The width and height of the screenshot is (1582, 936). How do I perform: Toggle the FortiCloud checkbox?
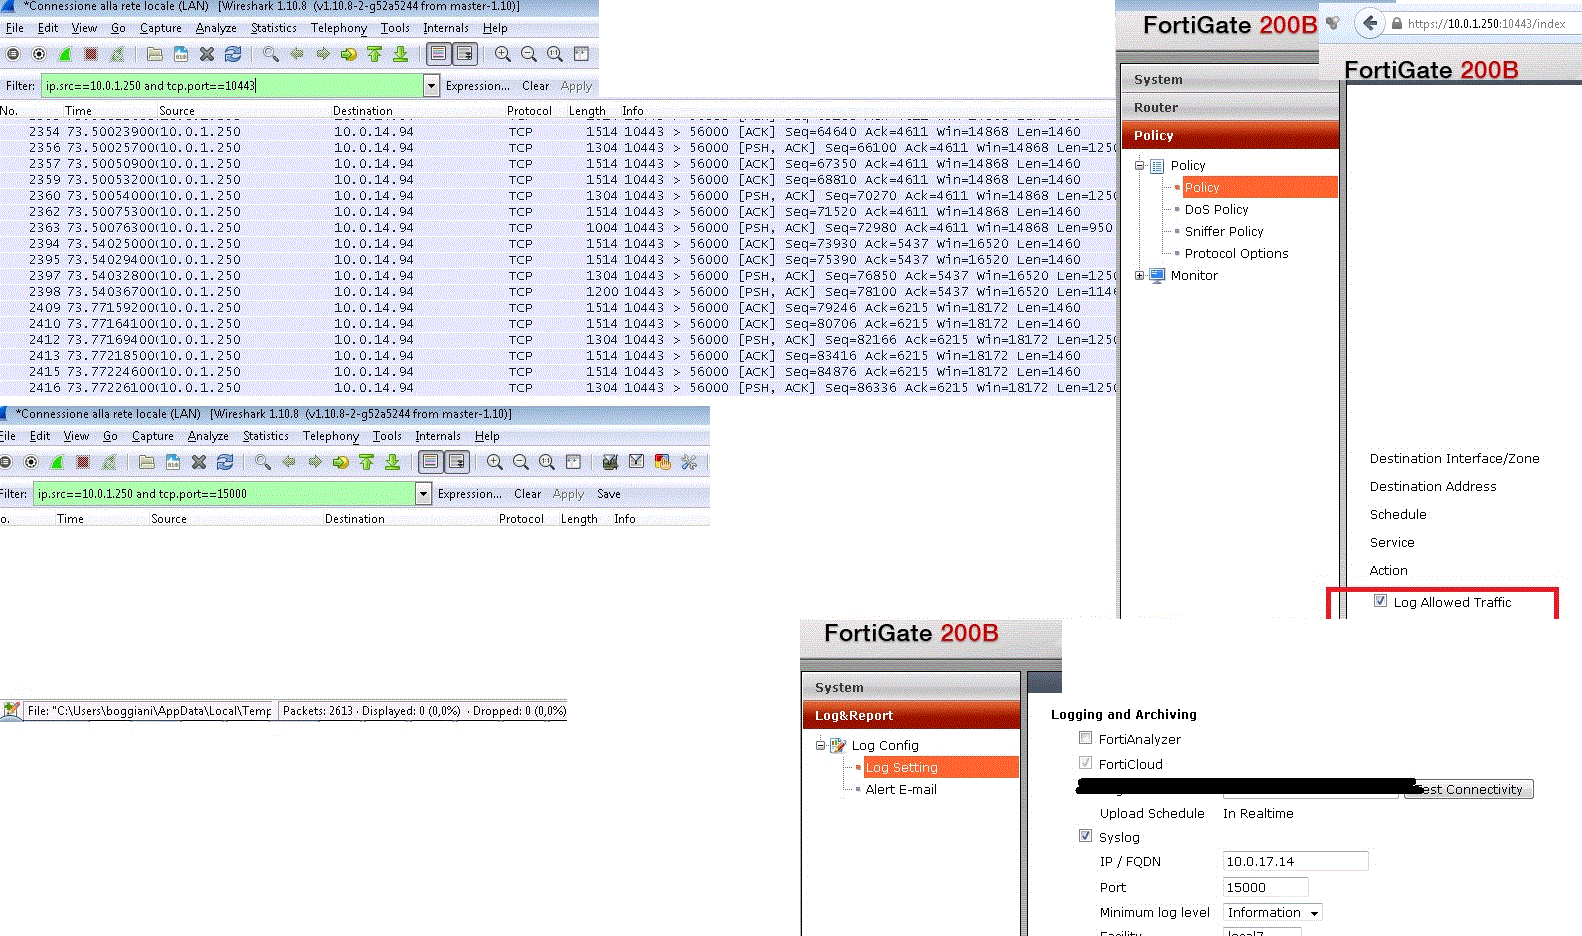click(1085, 763)
